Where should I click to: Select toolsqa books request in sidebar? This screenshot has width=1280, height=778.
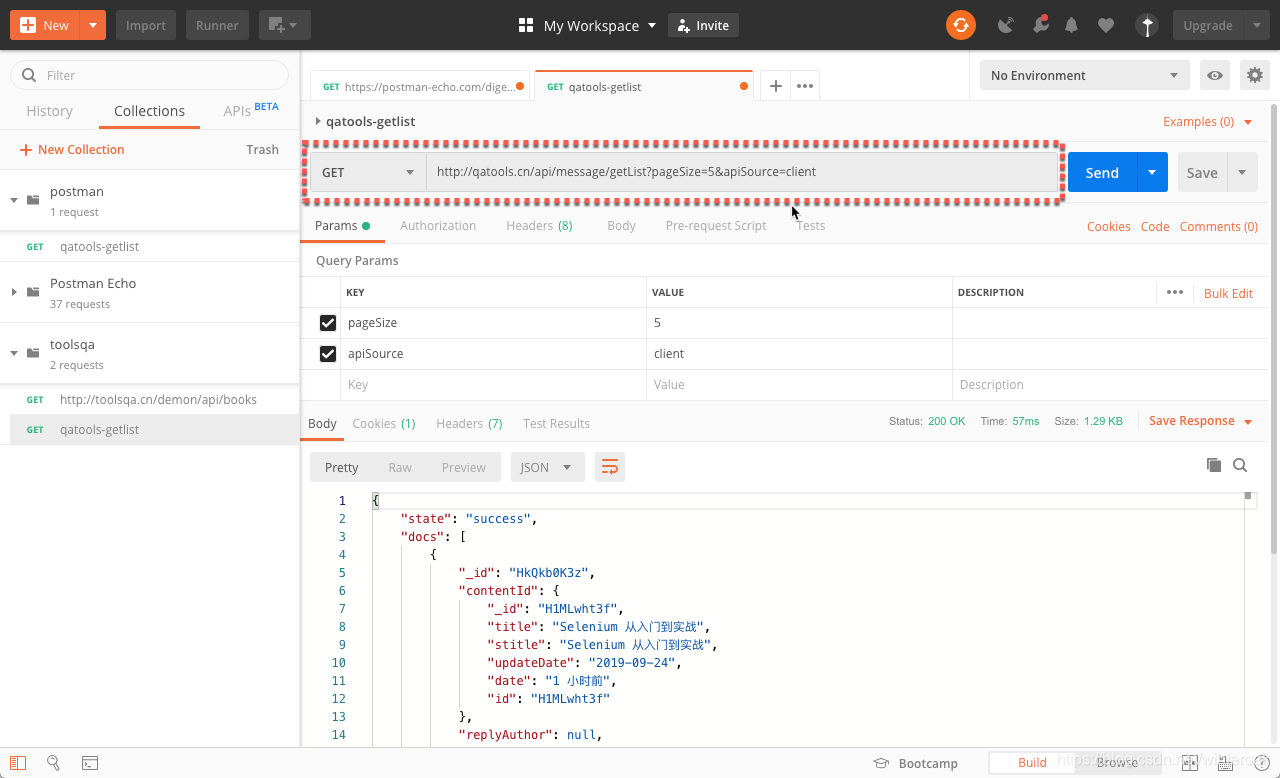click(x=150, y=399)
